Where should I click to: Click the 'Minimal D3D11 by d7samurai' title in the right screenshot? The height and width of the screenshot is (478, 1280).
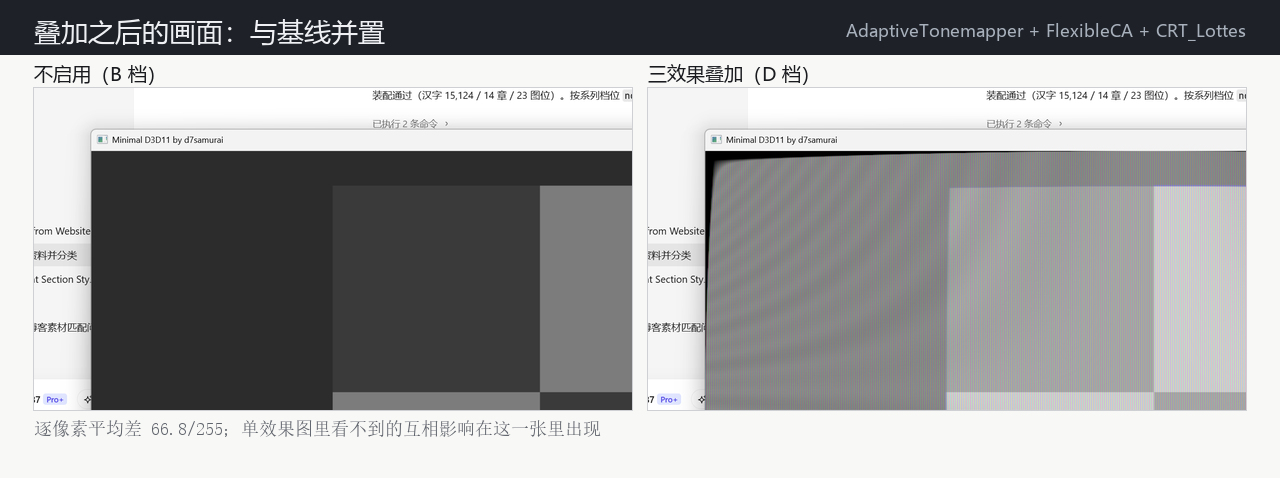781,140
